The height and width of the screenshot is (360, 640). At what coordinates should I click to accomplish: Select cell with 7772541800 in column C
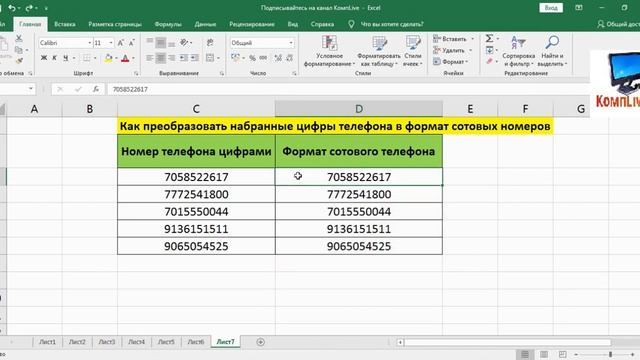pyautogui.click(x=196, y=194)
